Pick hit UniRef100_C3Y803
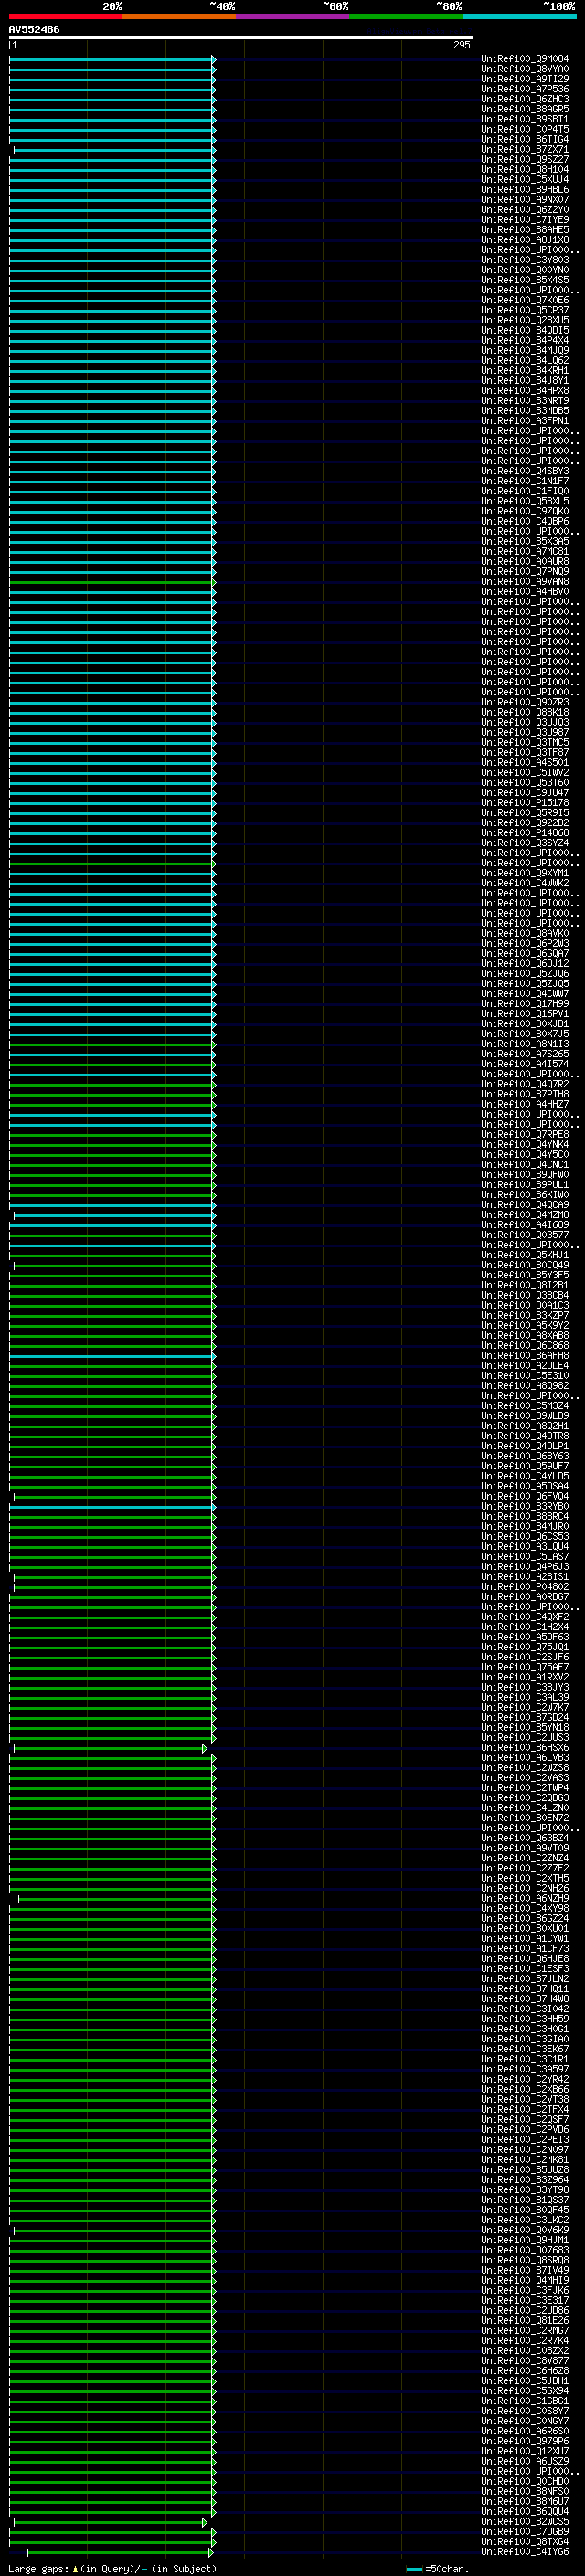 coord(525,260)
